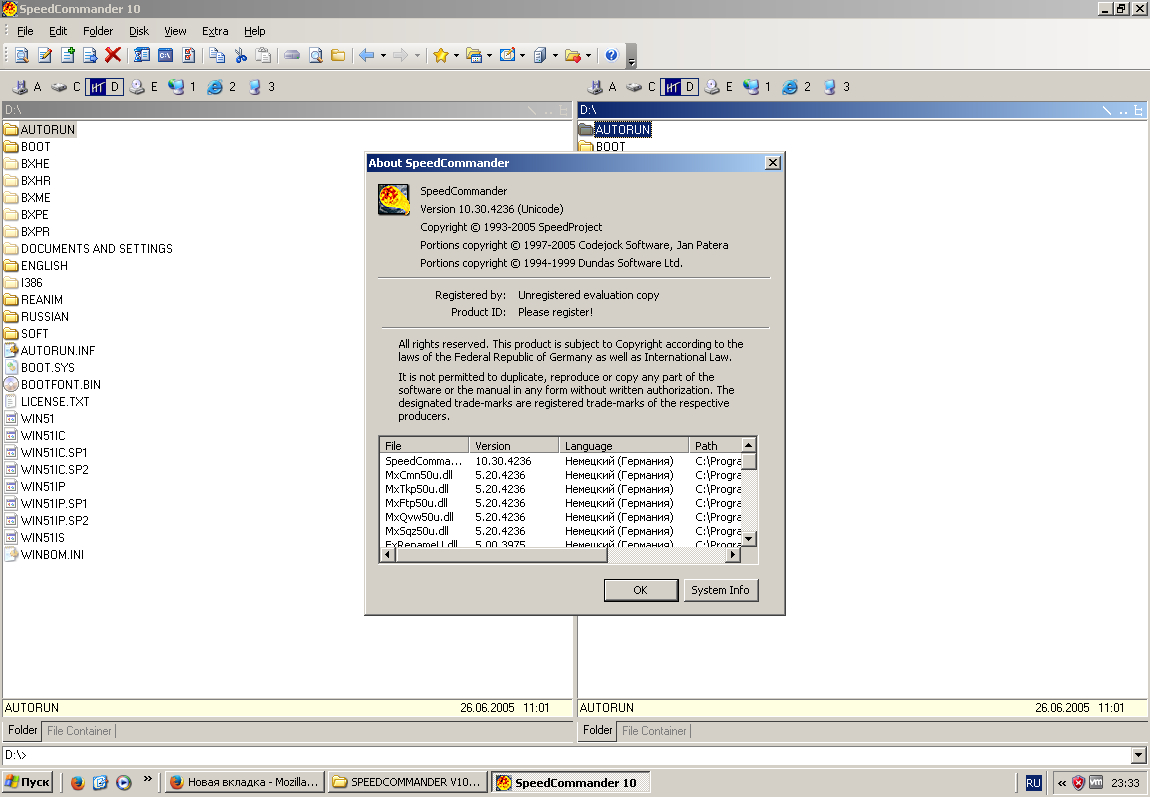Click the command prompt toolbar icon
This screenshot has width=1150, height=797.
pos(165,55)
